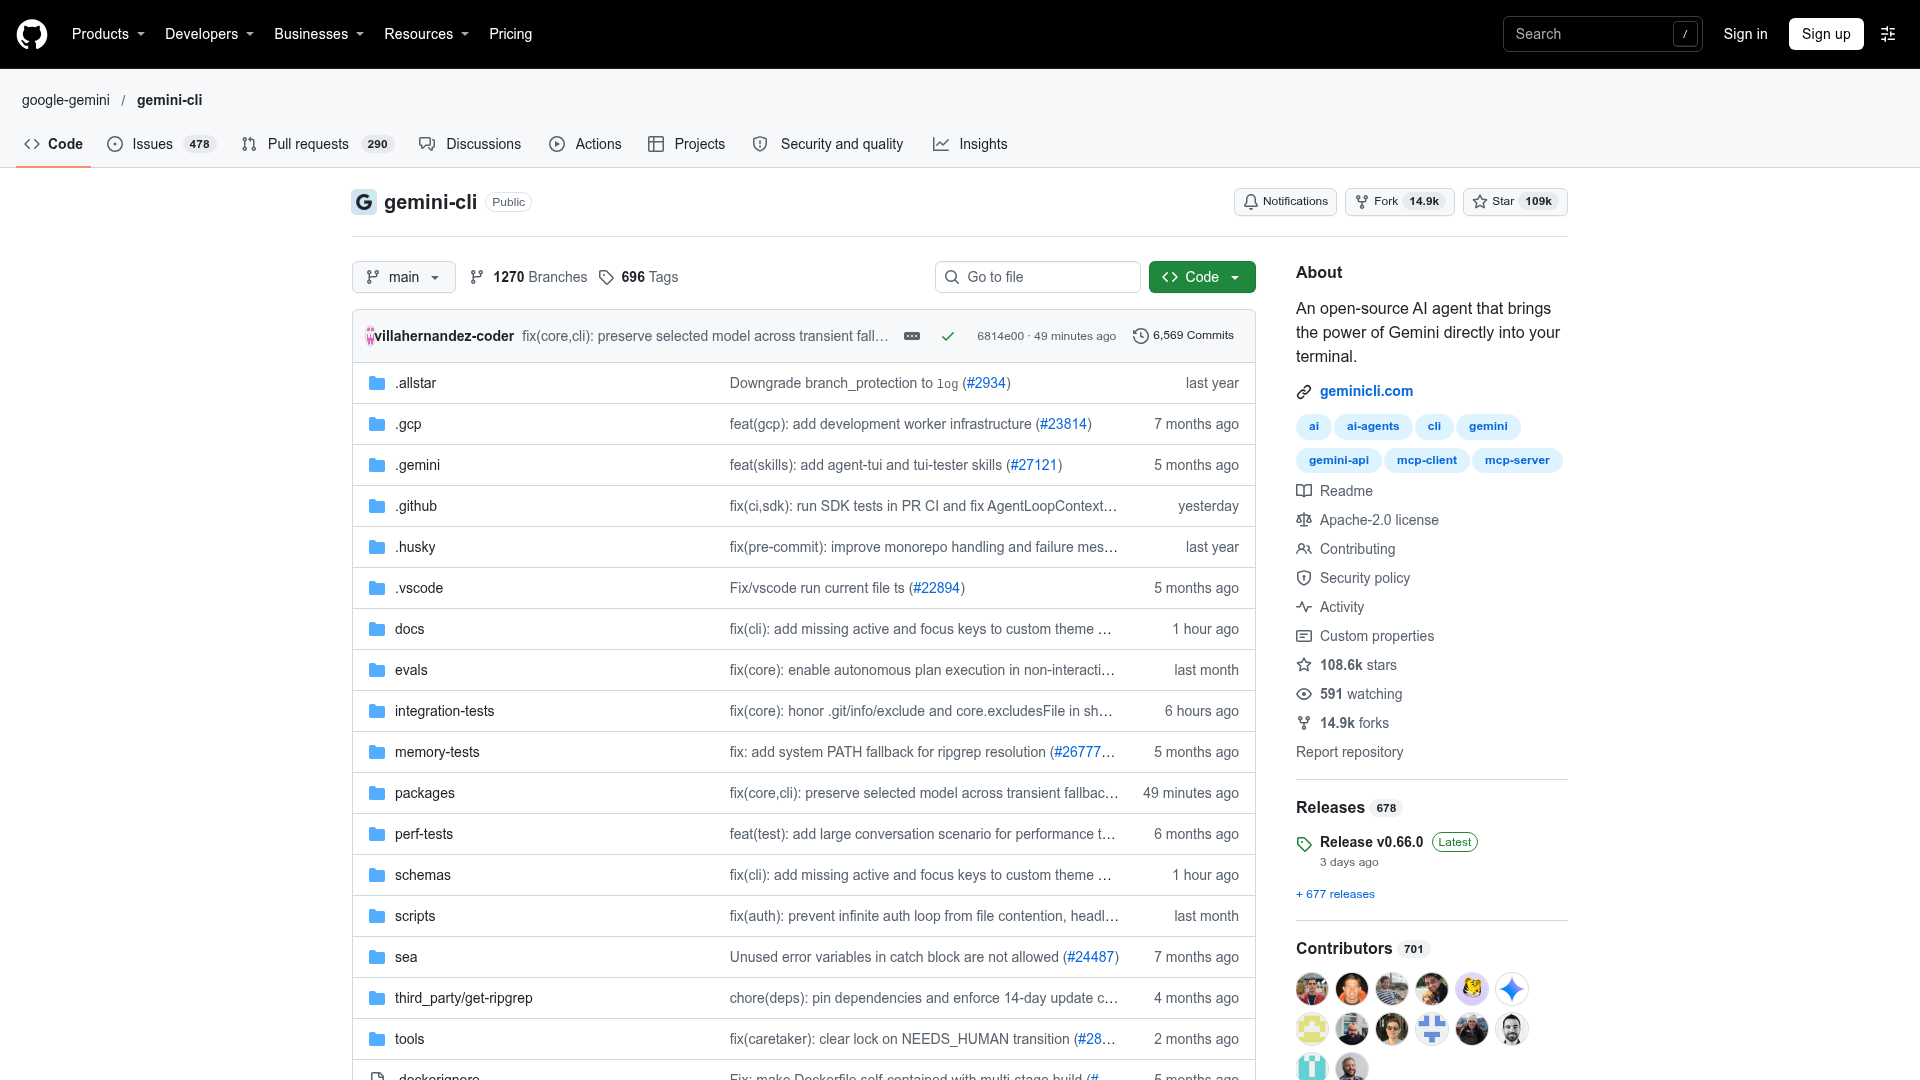Viewport: 1920px width, 1080px height.
Task: Open pull request #23814 link
Action: click(x=1063, y=424)
